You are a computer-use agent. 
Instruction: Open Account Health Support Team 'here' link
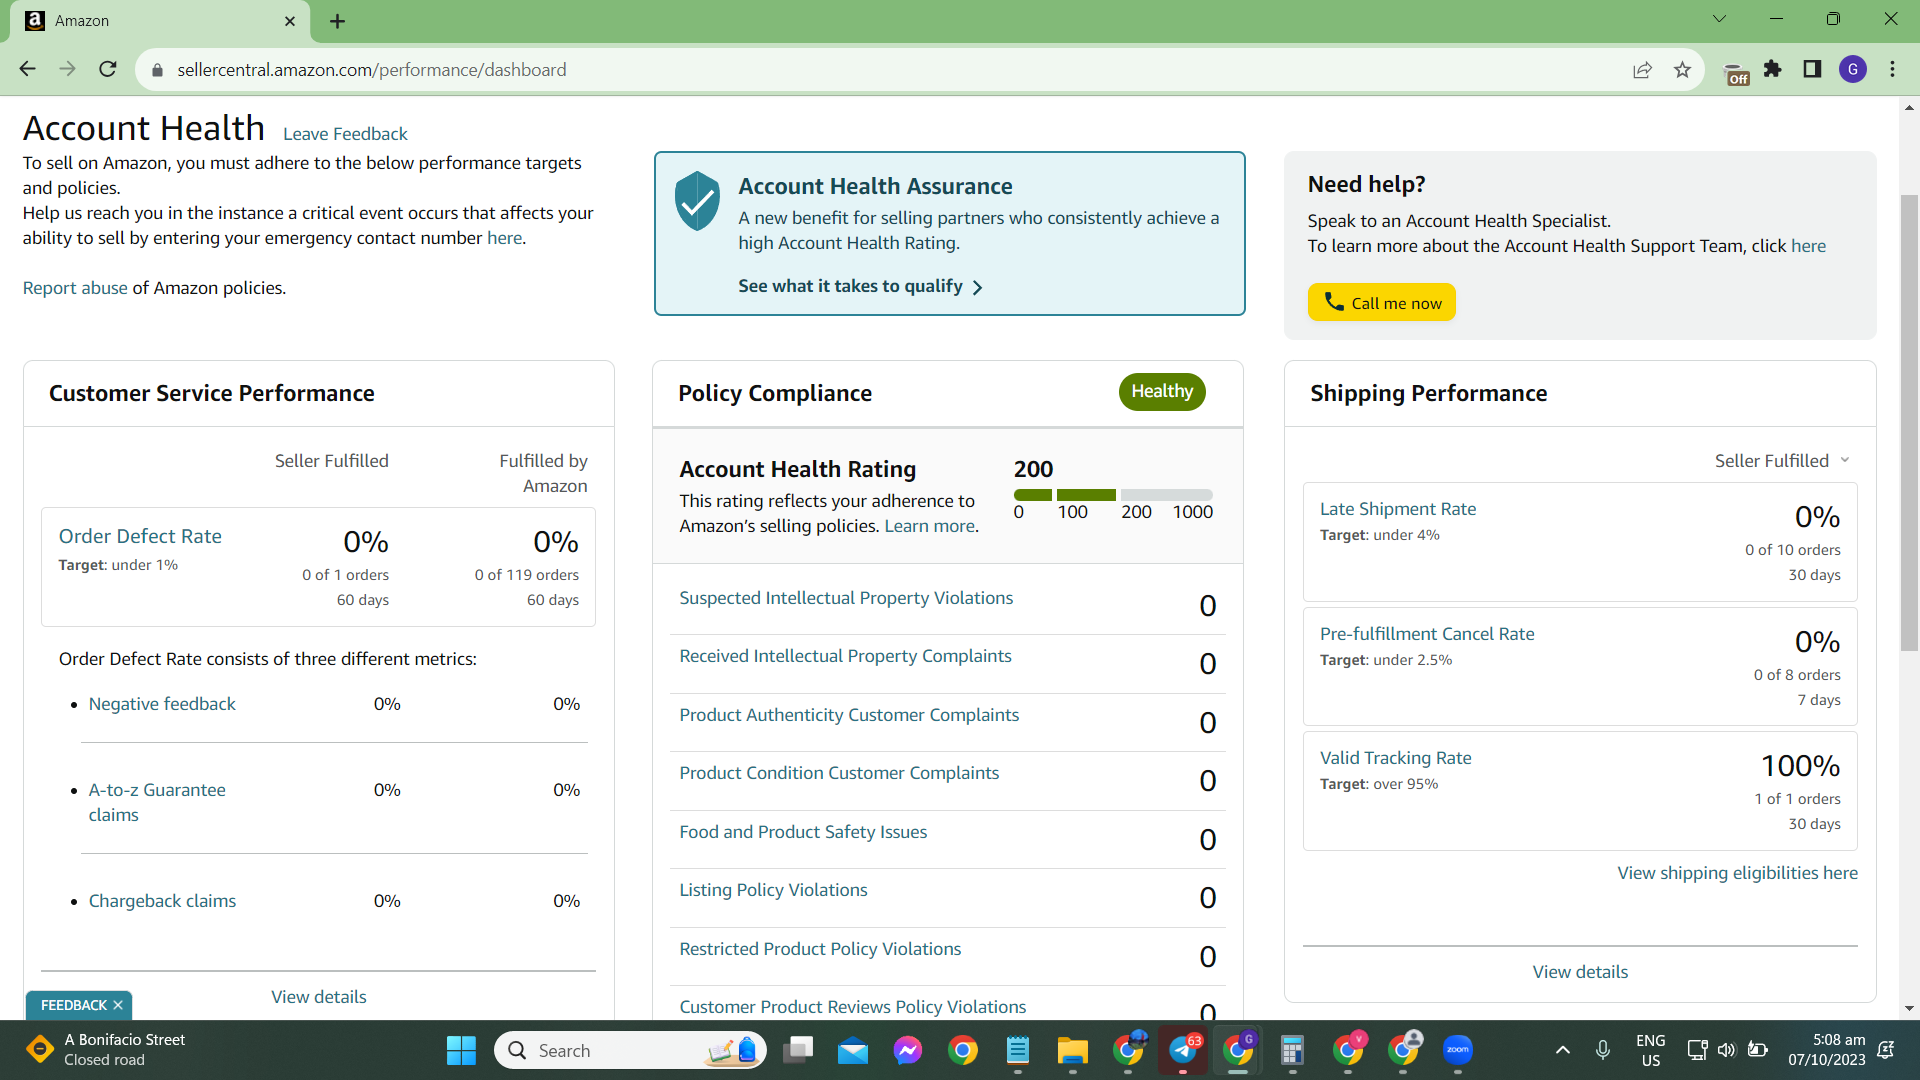(x=1808, y=246)
